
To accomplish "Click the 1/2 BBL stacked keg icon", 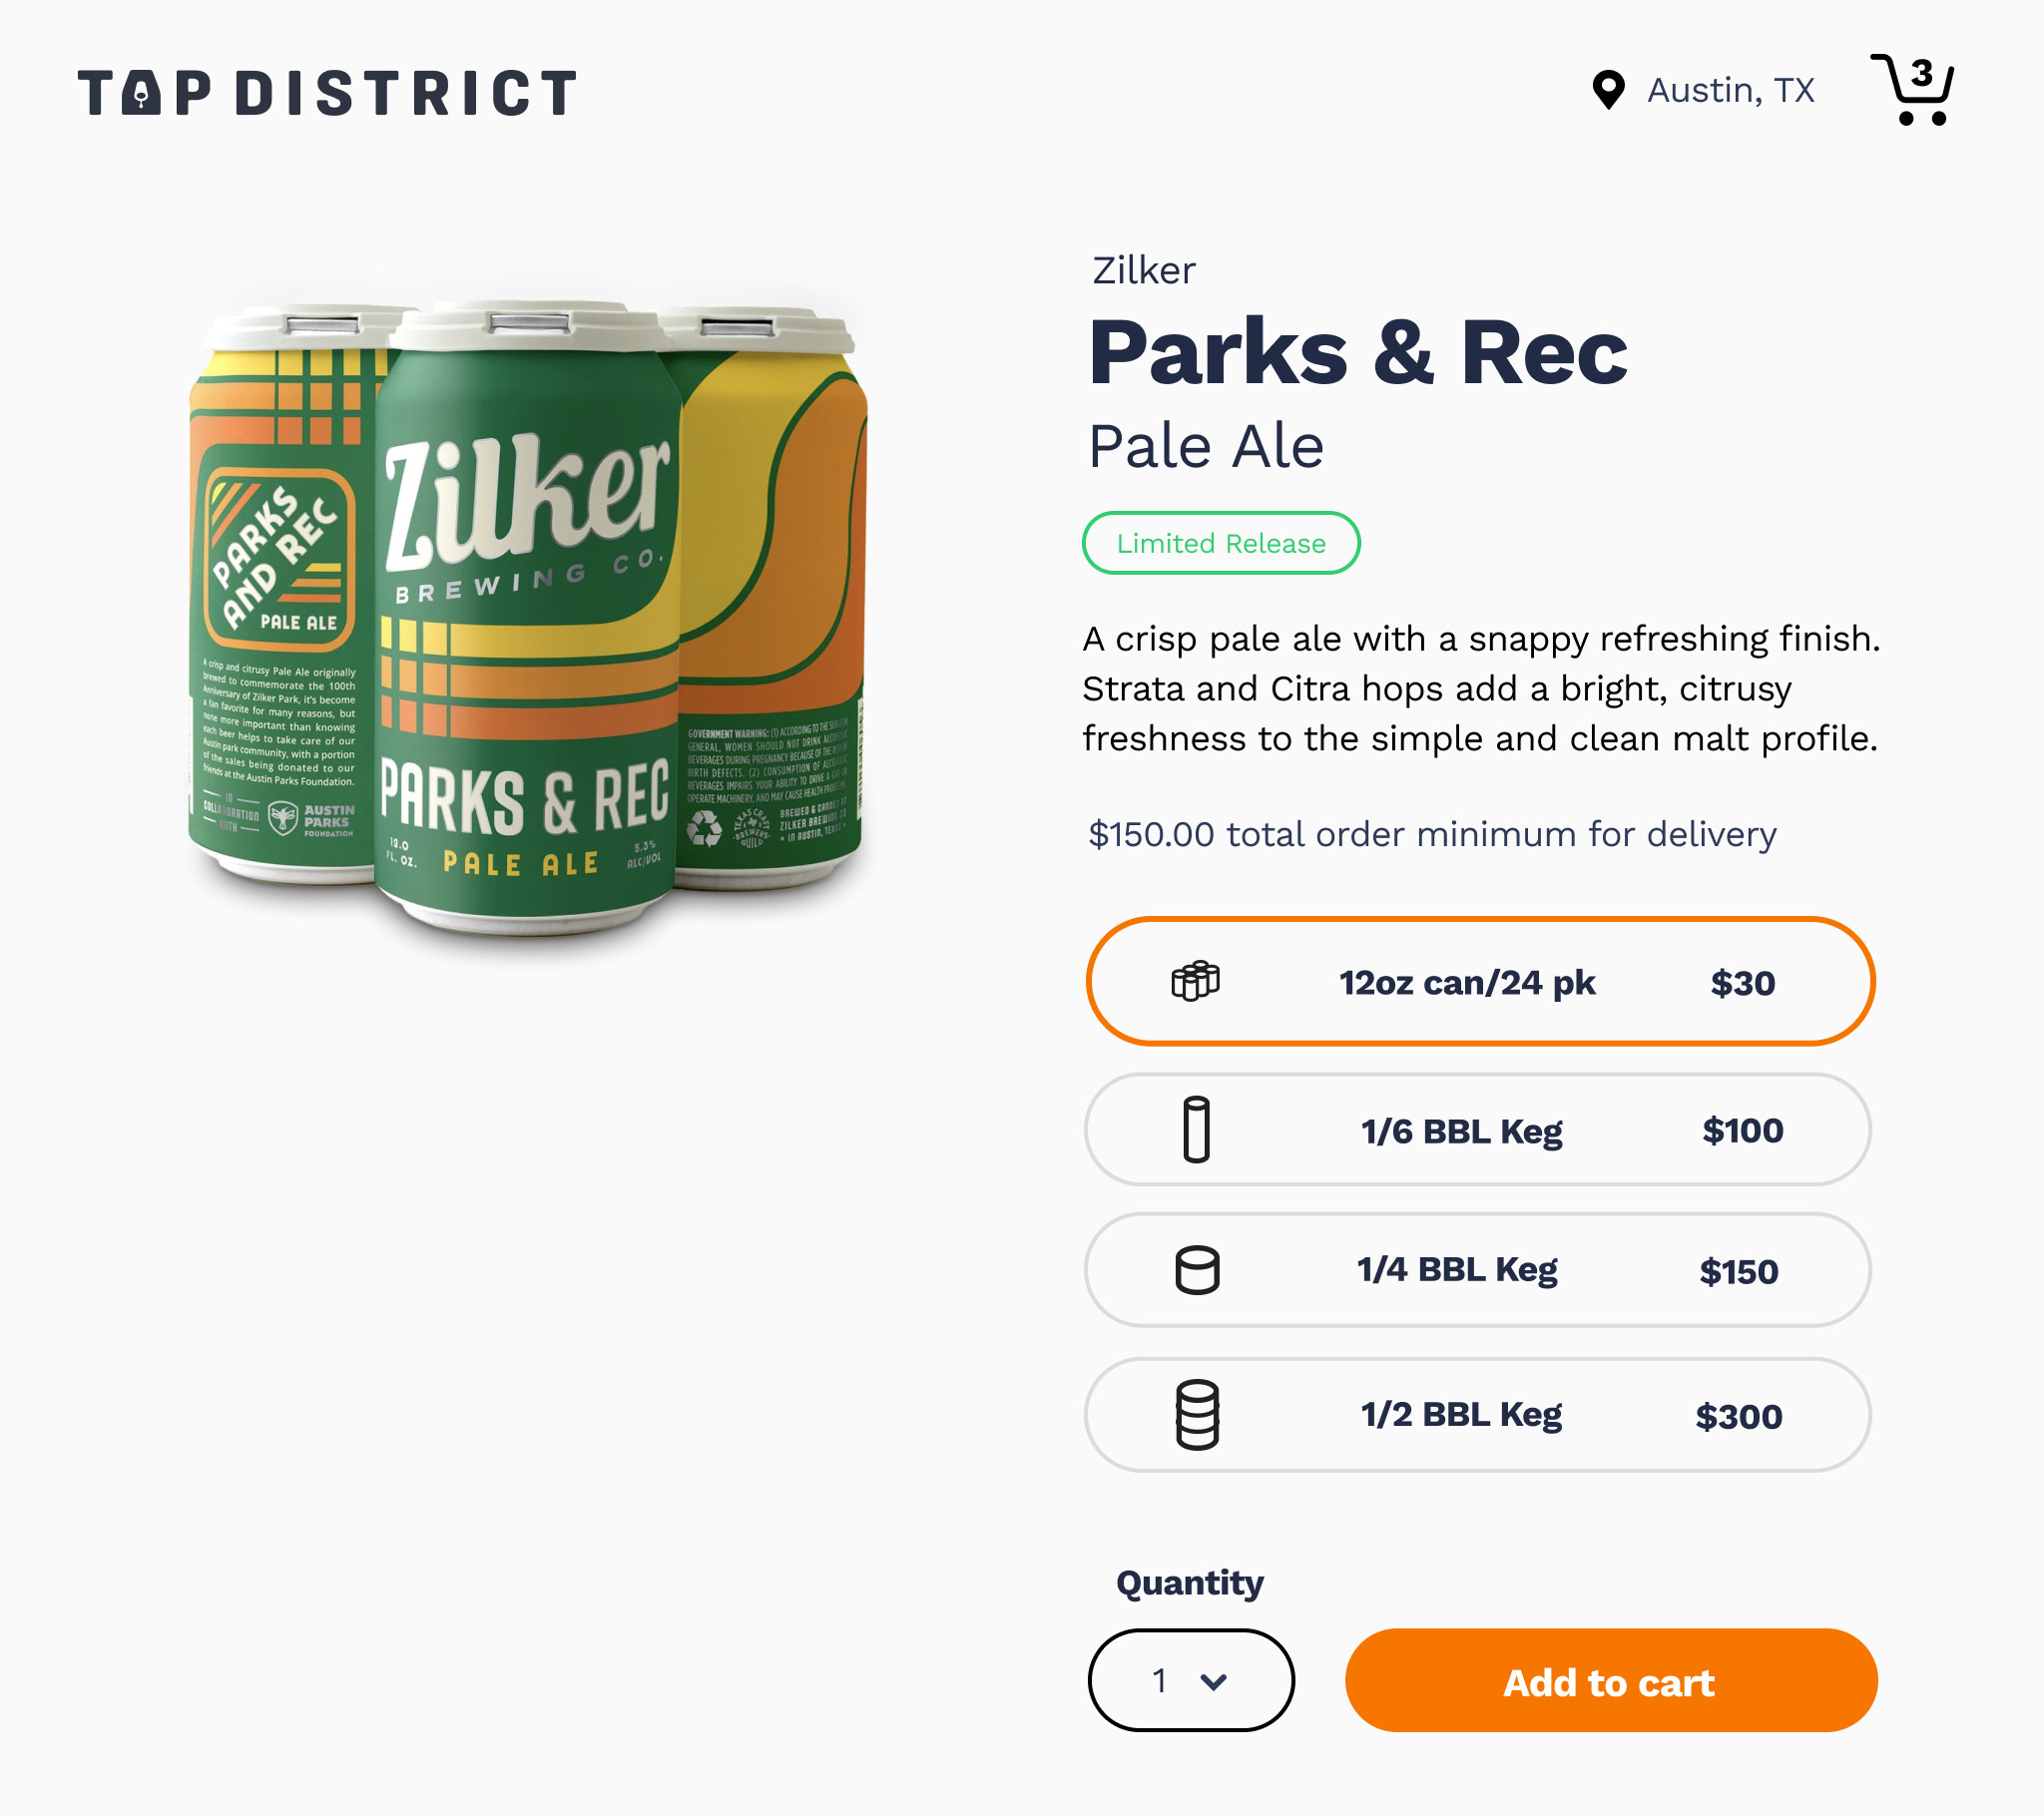I will tap(1196, 1414).
